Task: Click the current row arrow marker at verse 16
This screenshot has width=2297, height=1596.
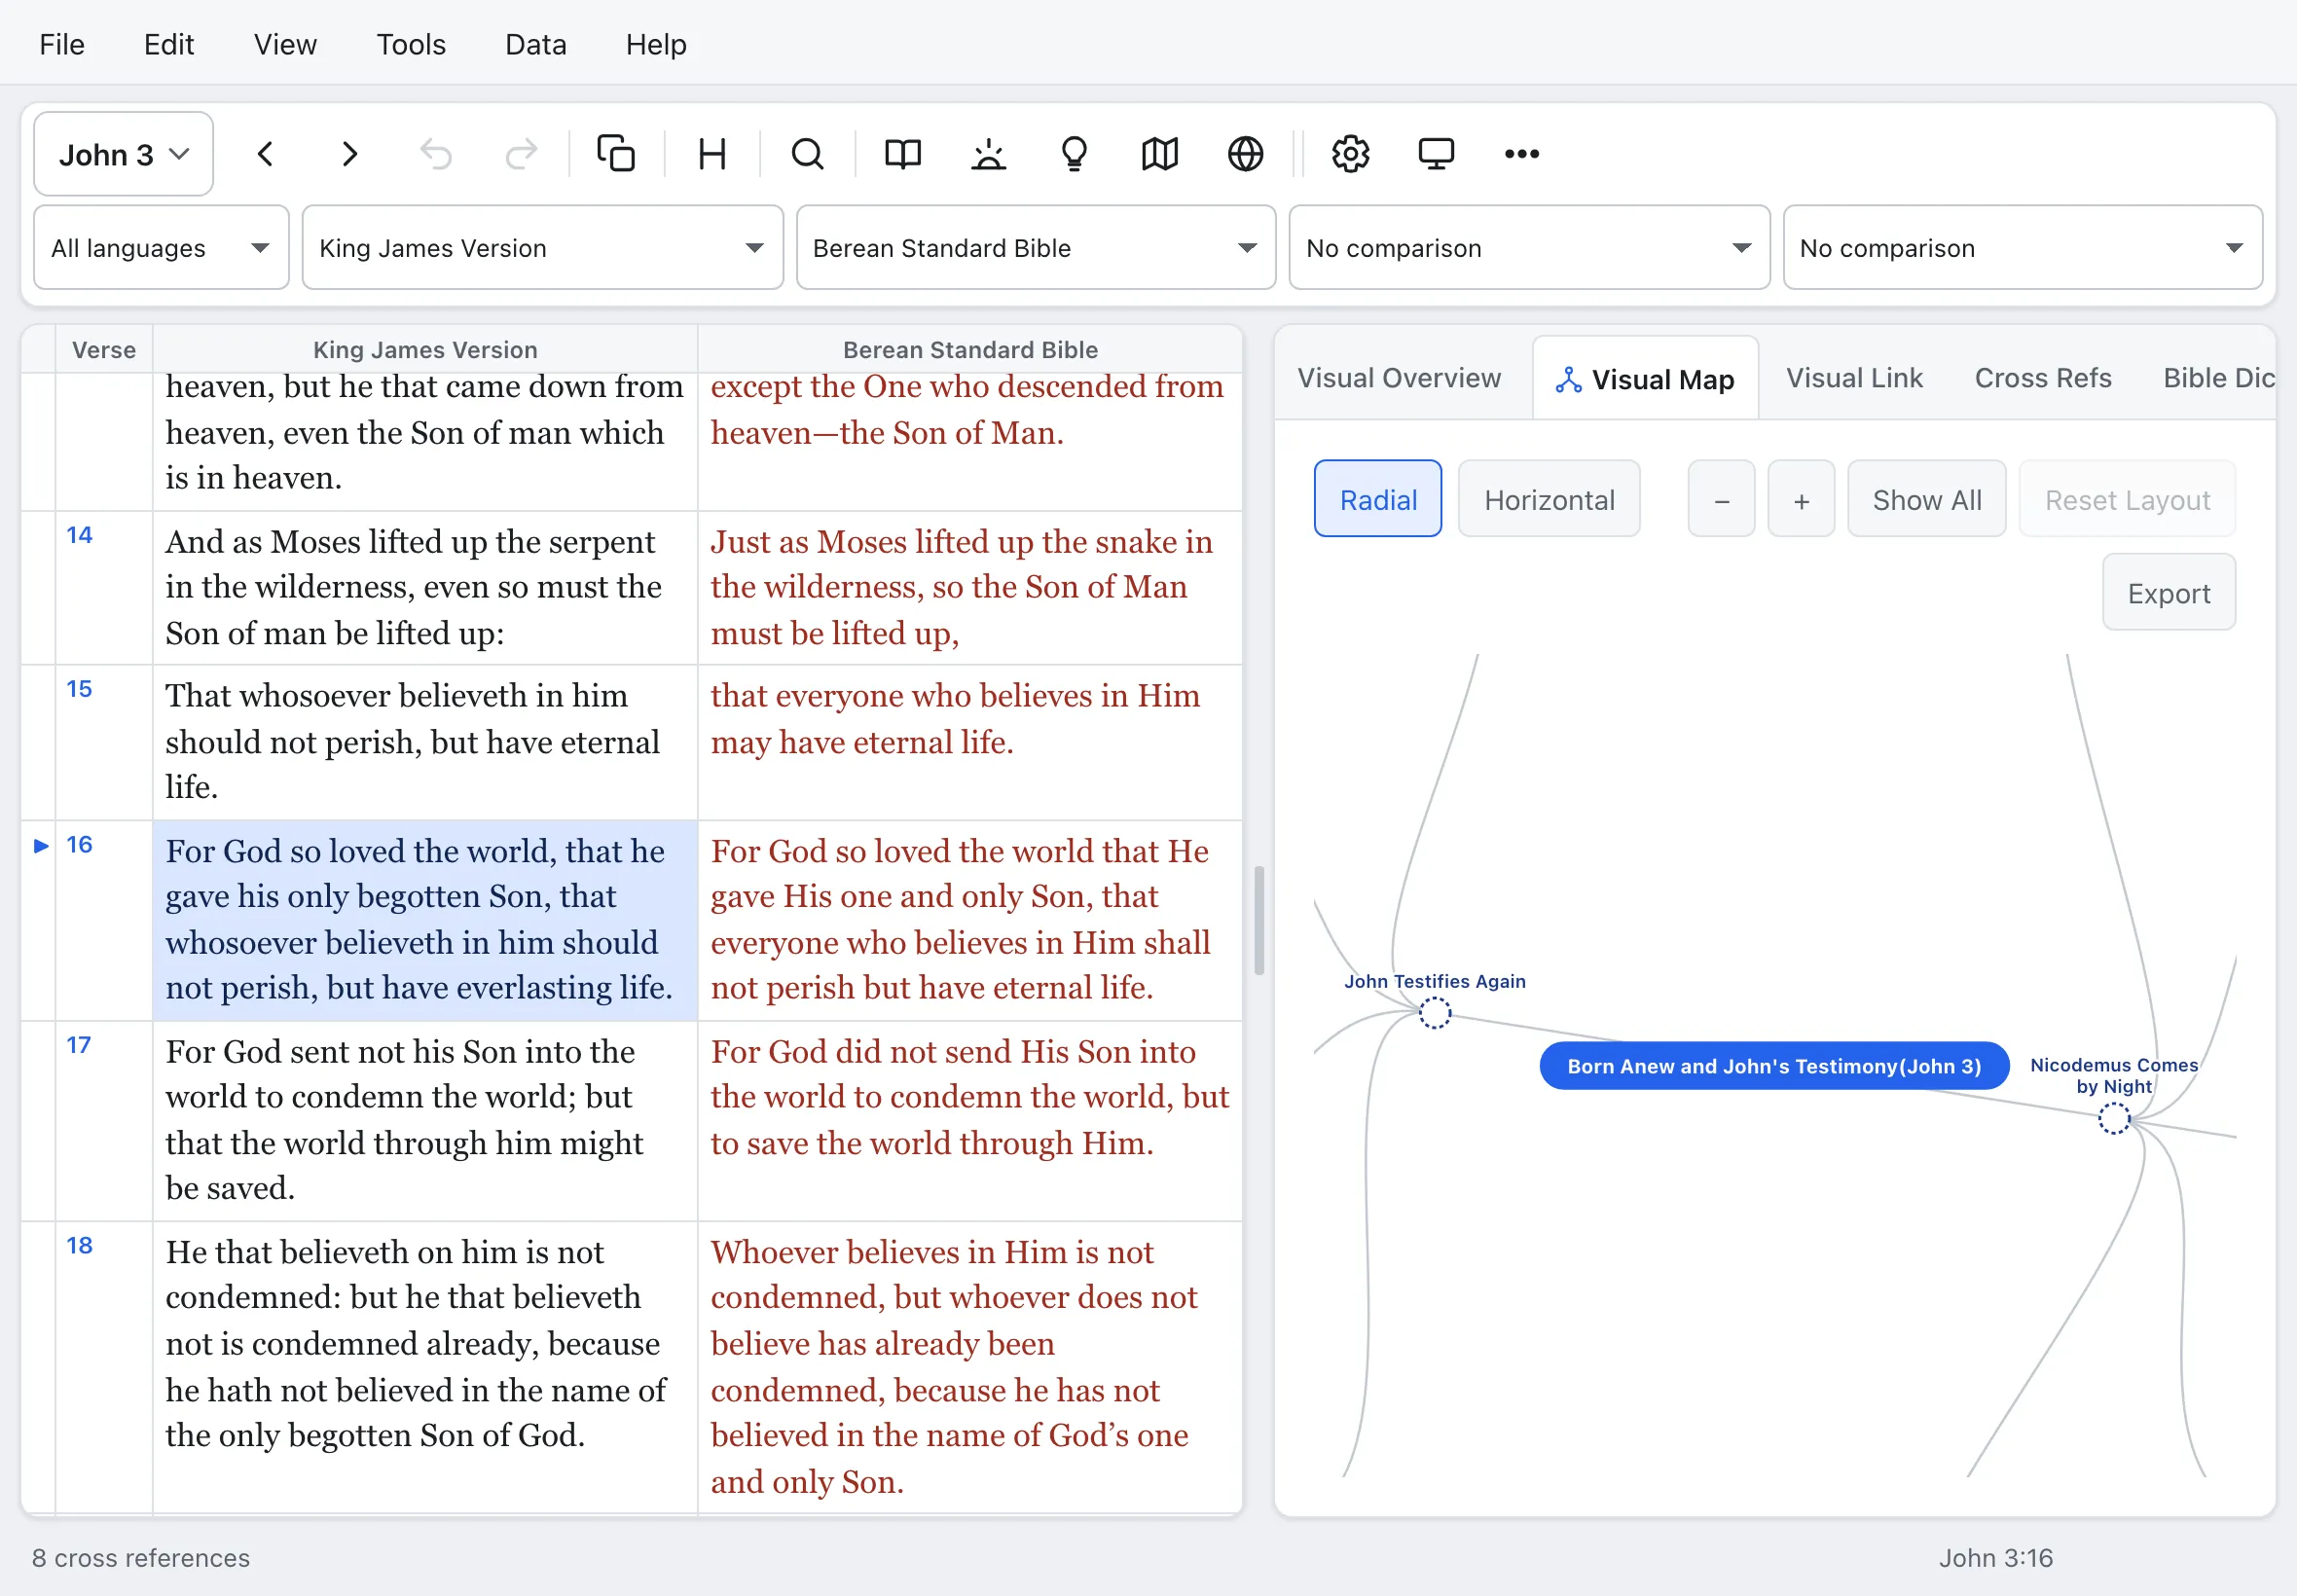Action: pos(41,846)
